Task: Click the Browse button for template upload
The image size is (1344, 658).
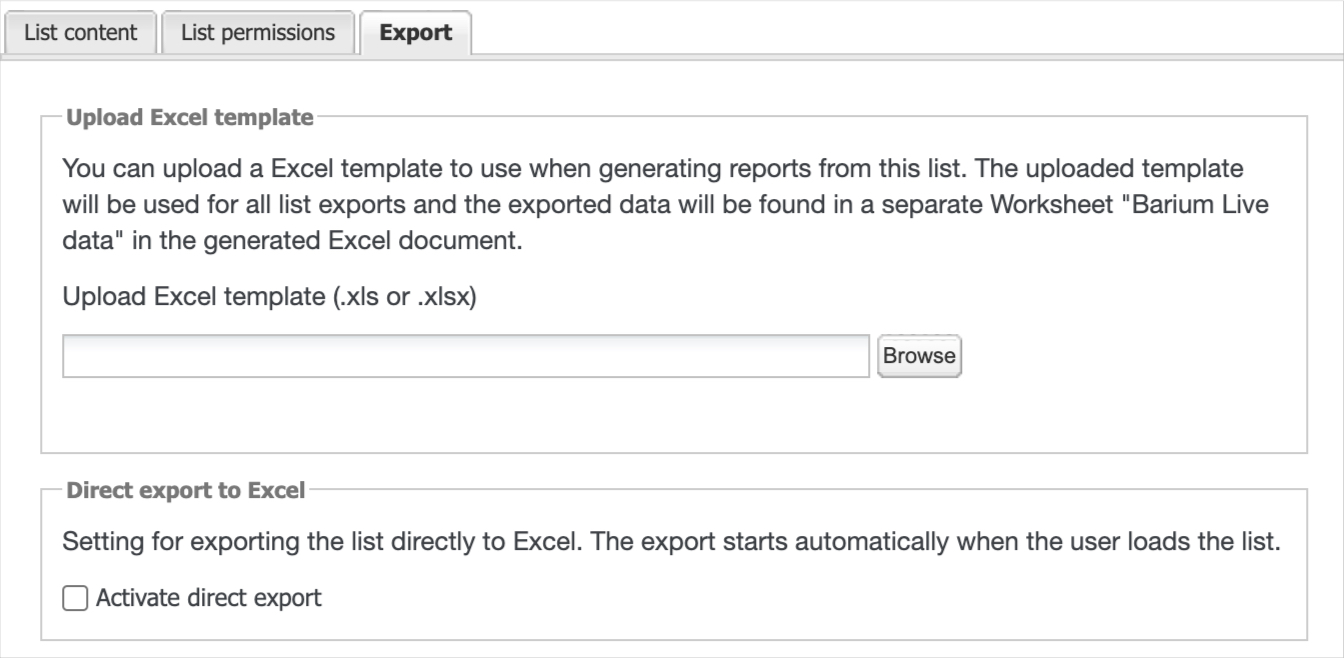Action: pyautogui.click(x=918, y=356)
